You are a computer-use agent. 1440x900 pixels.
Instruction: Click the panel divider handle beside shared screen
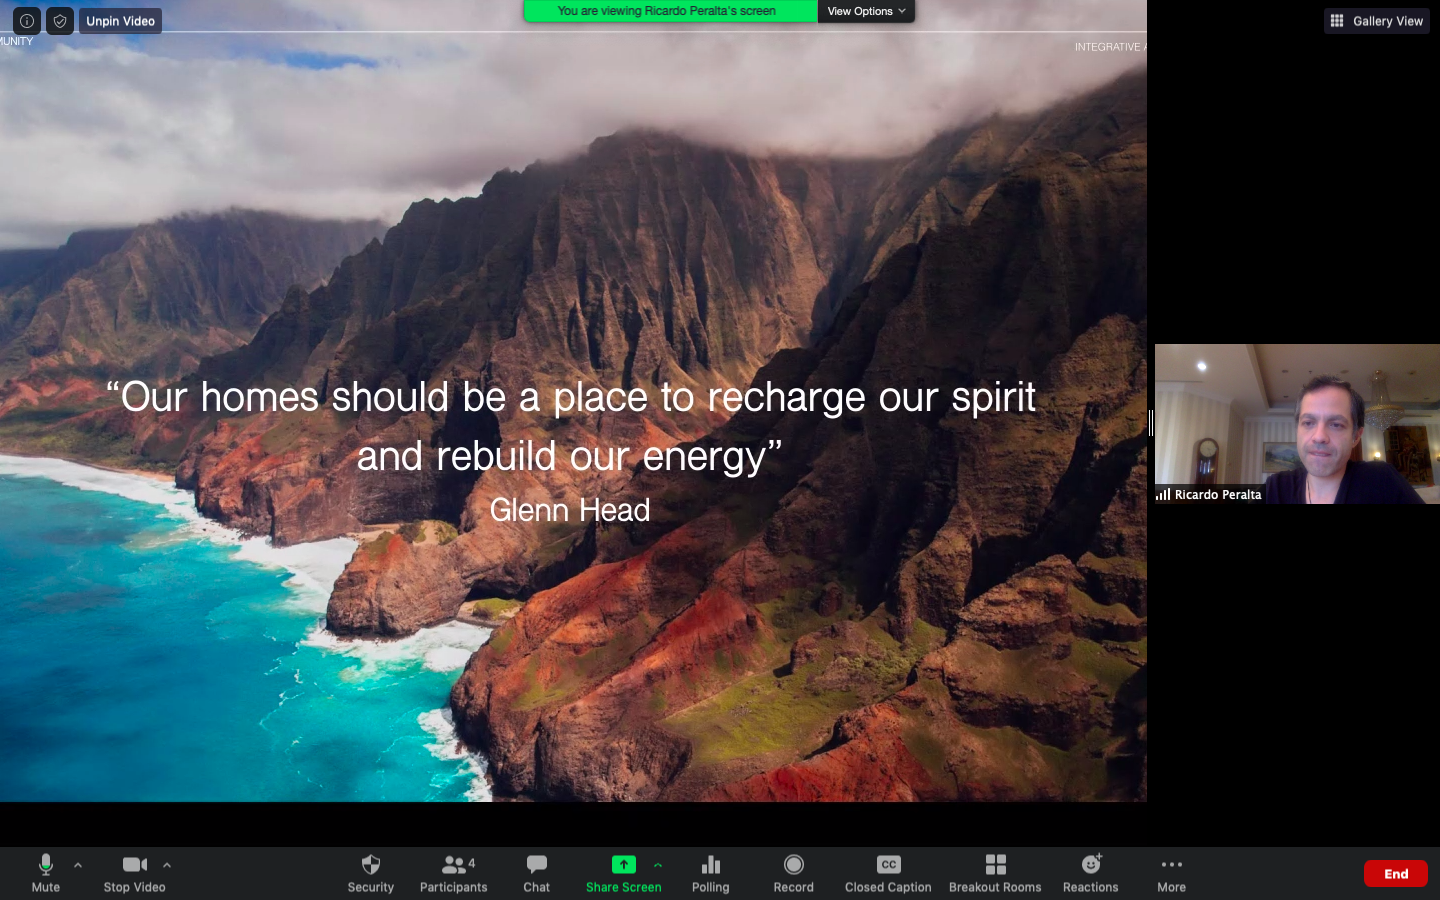(1151, 424)
